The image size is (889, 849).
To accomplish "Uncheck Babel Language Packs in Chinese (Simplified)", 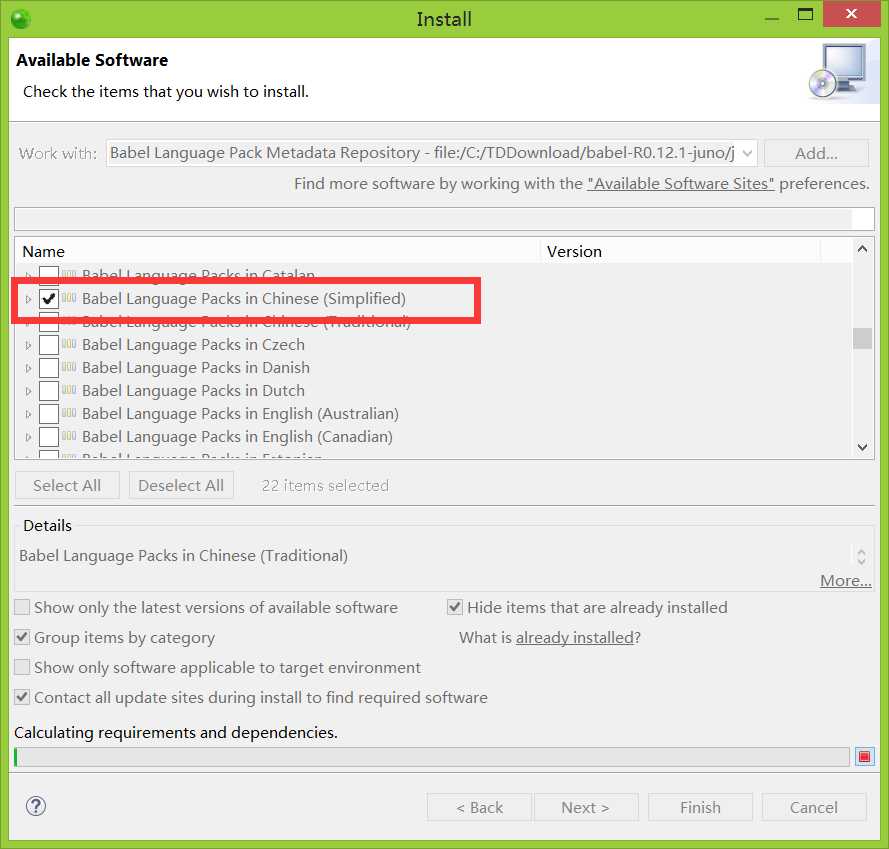I will coord(49,298).
